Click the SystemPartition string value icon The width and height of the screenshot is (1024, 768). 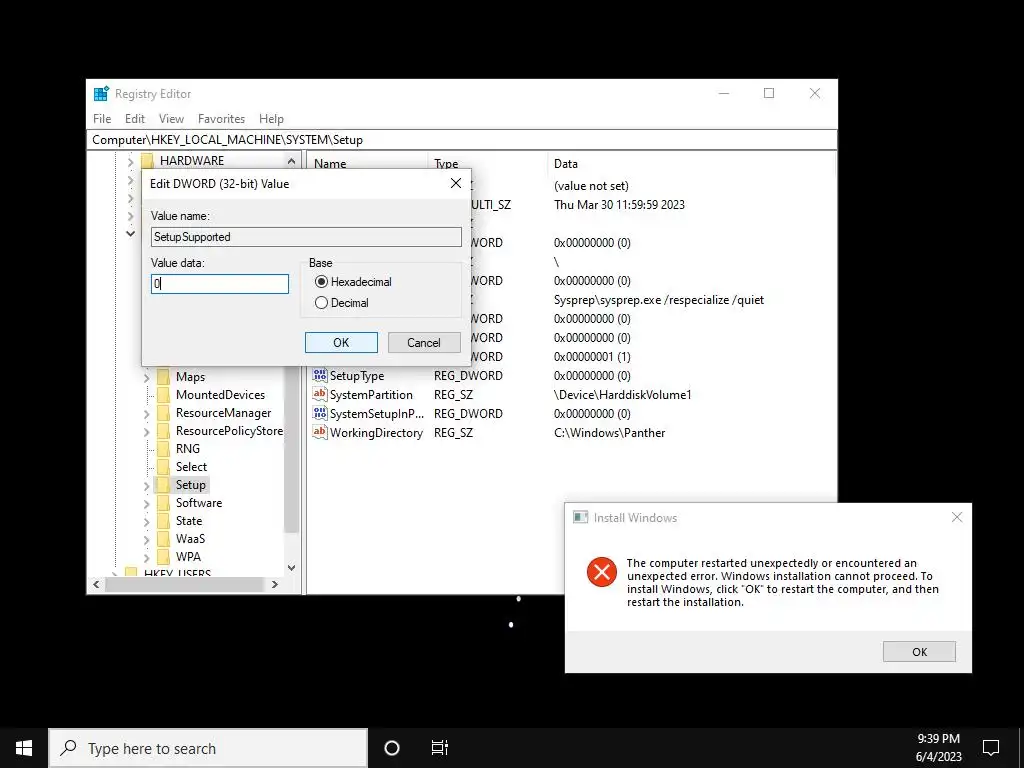coord(319,394)
